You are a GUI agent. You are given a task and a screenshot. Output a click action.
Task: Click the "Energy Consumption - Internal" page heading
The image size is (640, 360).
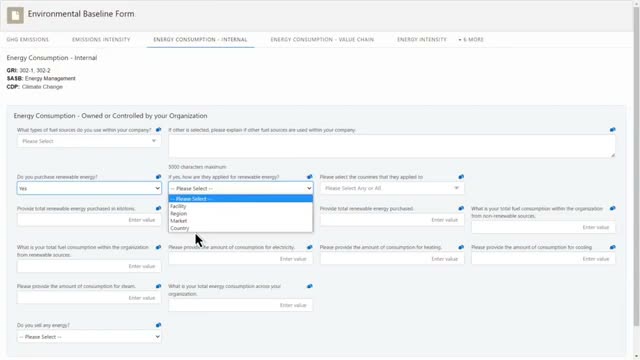(x=52, y=58)
